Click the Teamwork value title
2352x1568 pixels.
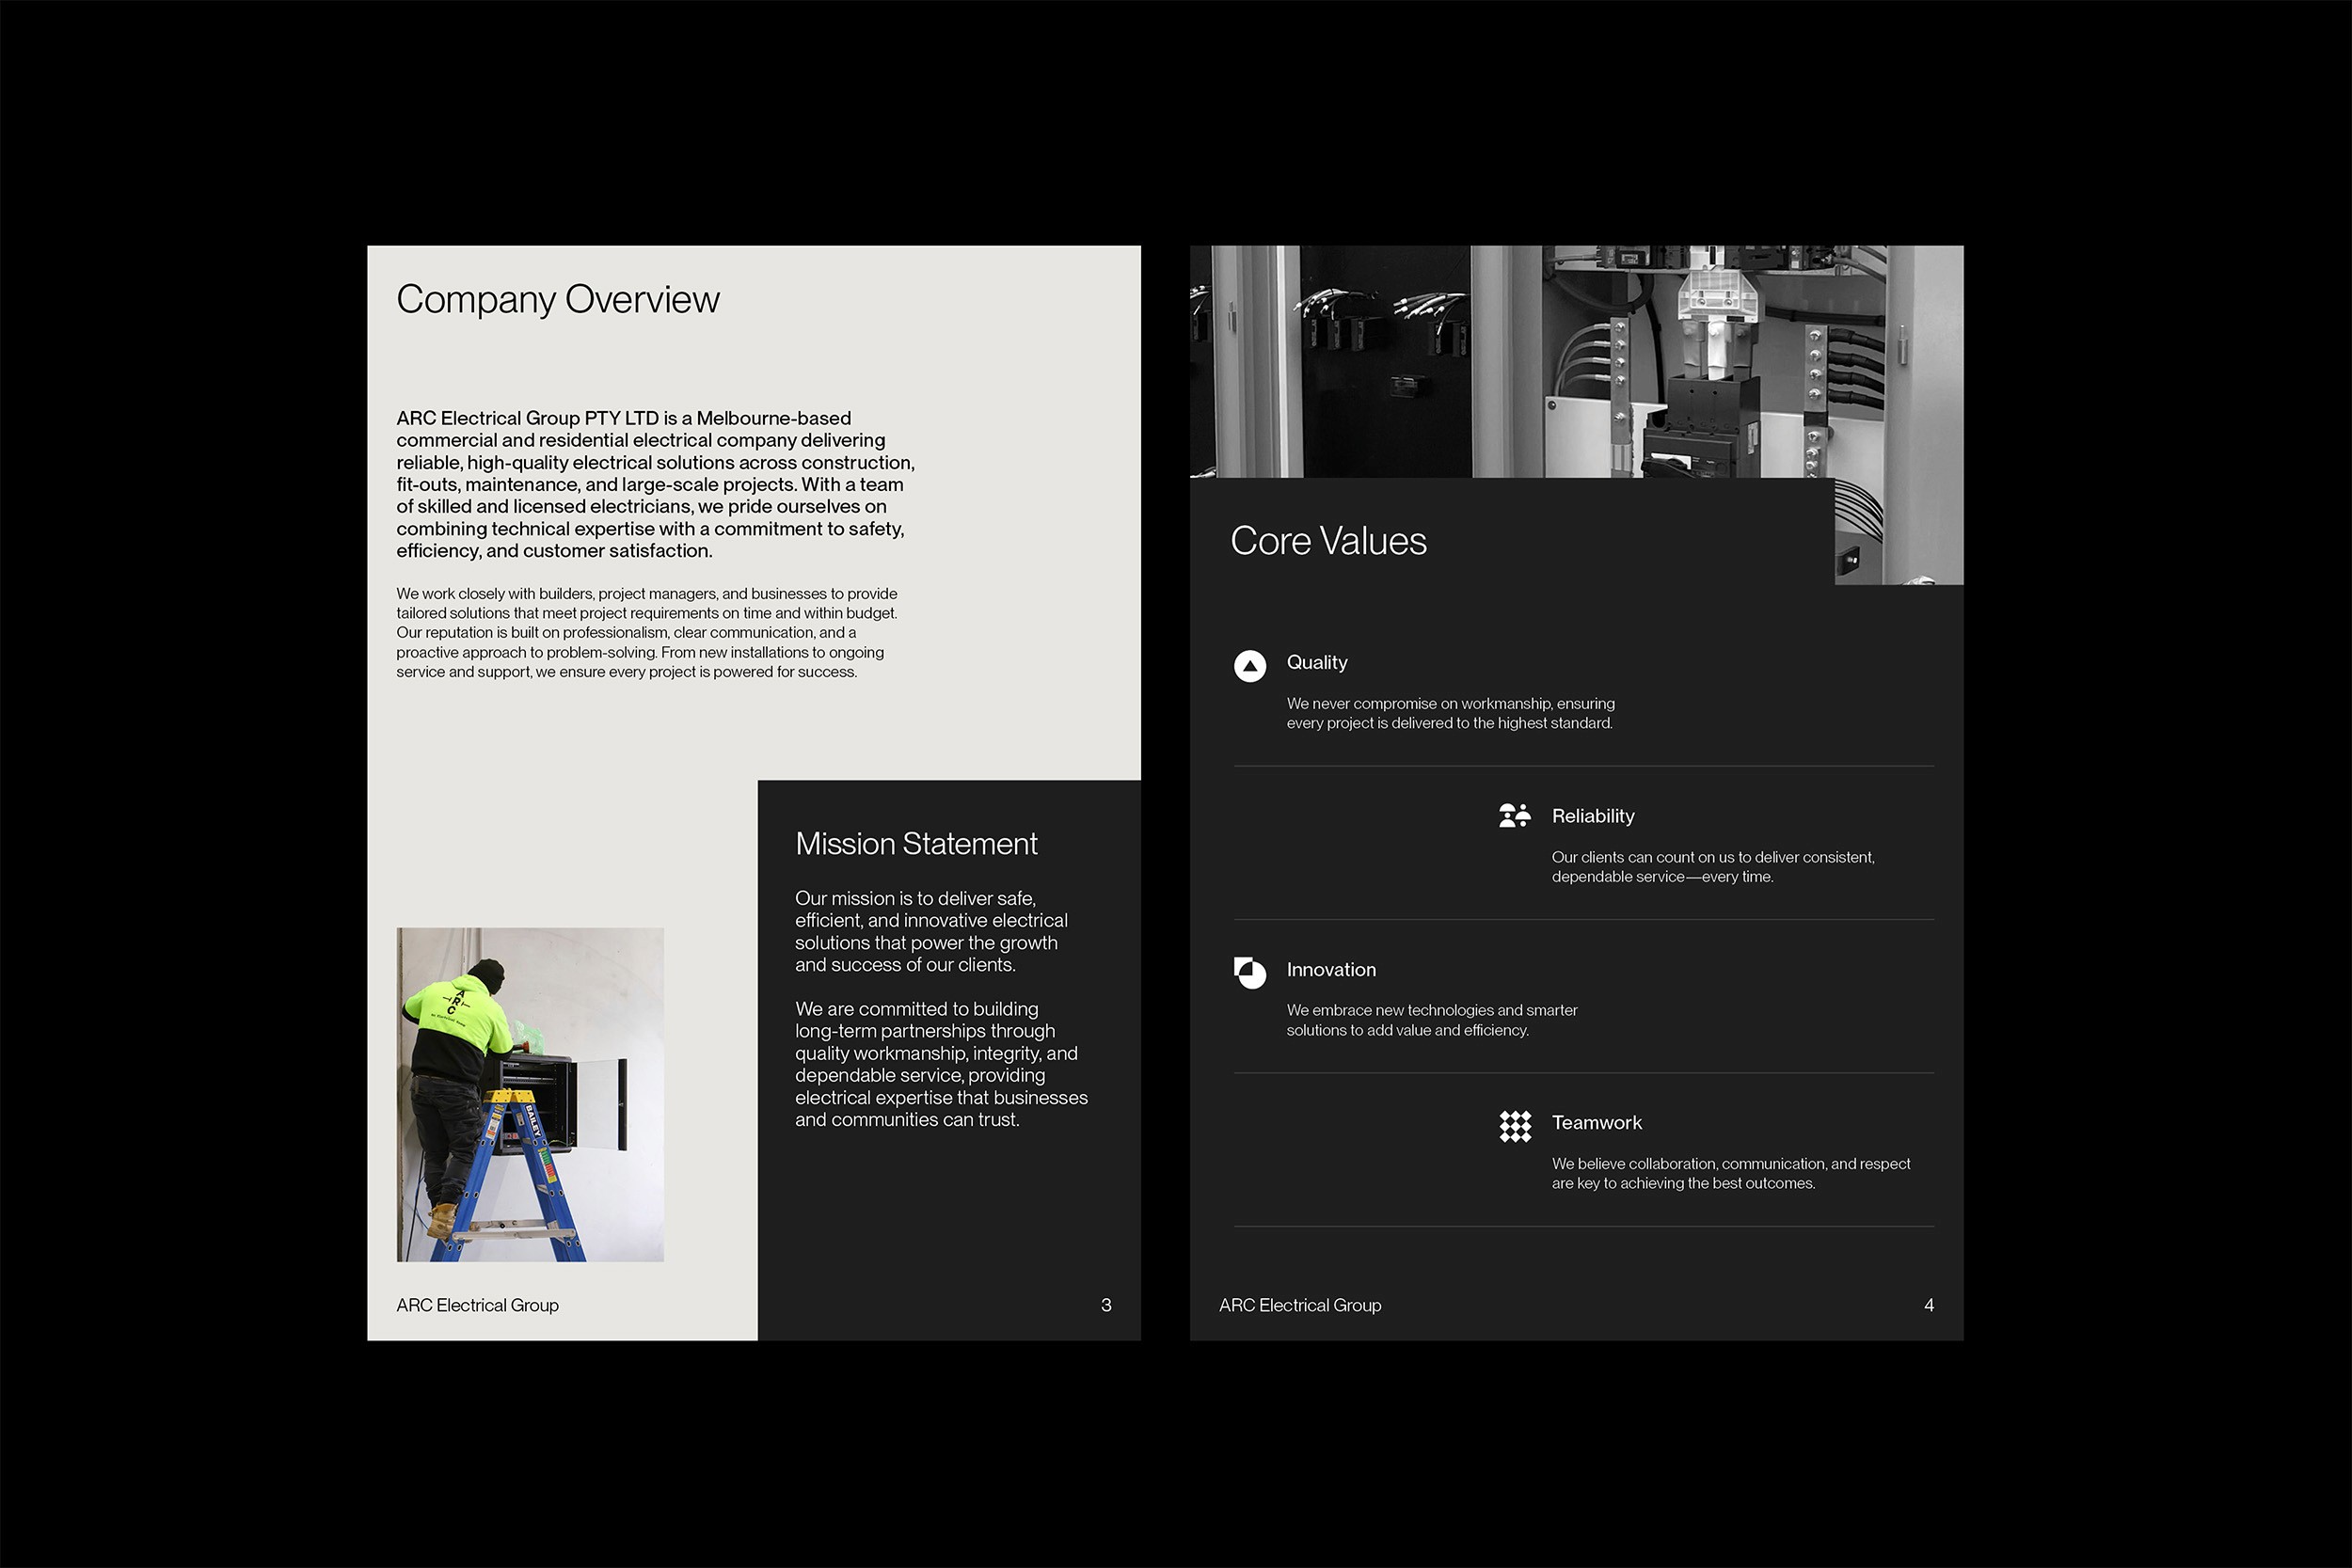(1596, 1123)
